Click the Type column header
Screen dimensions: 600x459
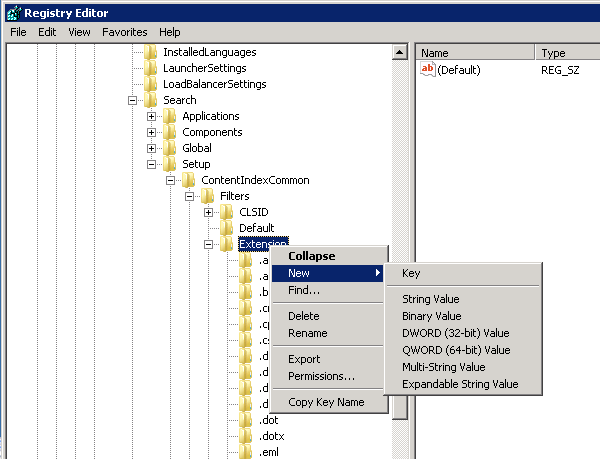click(x=568, y=52)
